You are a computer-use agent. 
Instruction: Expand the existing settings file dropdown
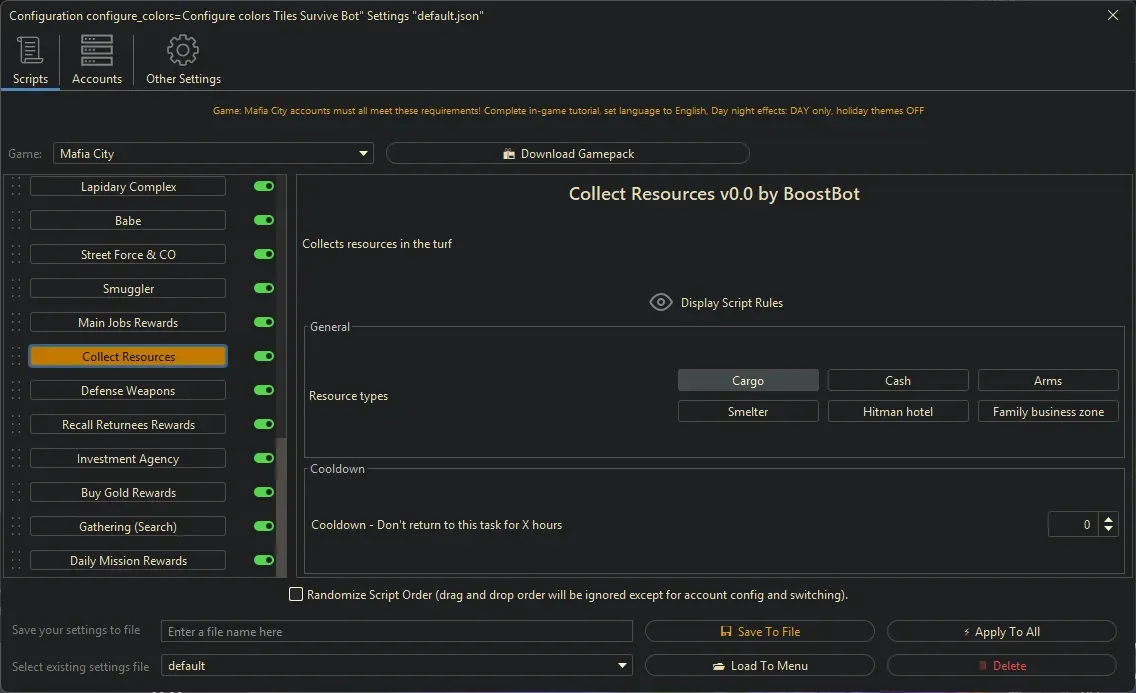click(621, 665)
